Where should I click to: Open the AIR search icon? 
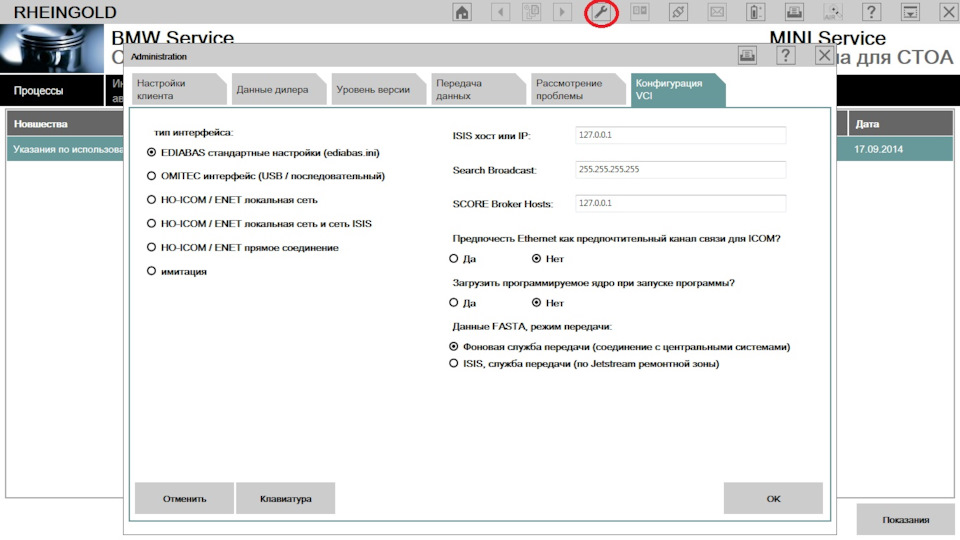click(x=833, y=12)
